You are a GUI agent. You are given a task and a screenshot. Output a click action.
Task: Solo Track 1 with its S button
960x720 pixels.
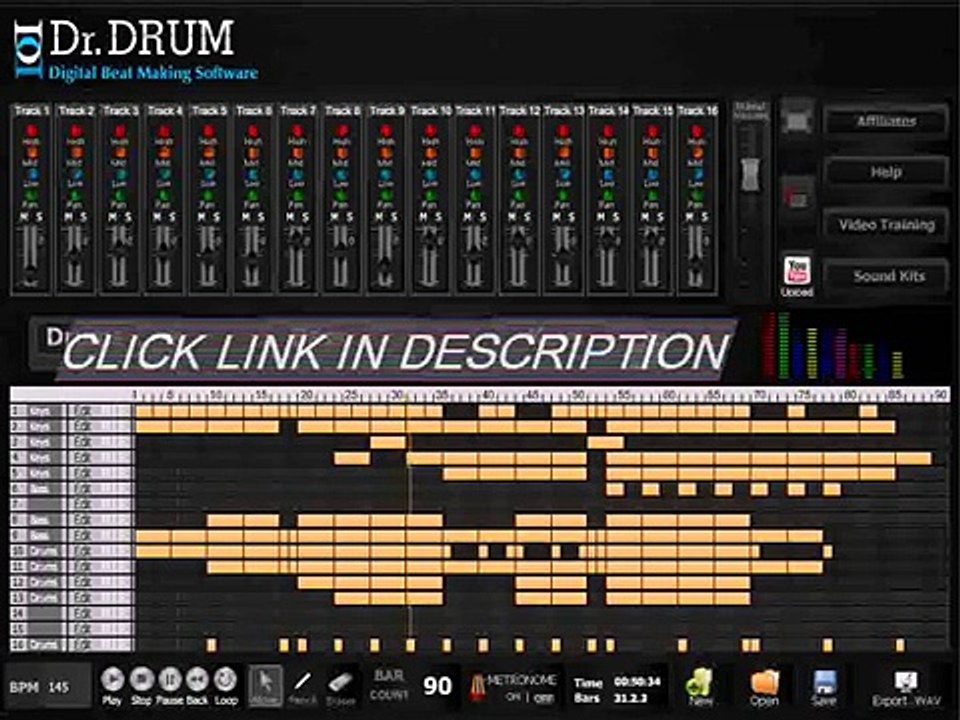coord(39,217)
